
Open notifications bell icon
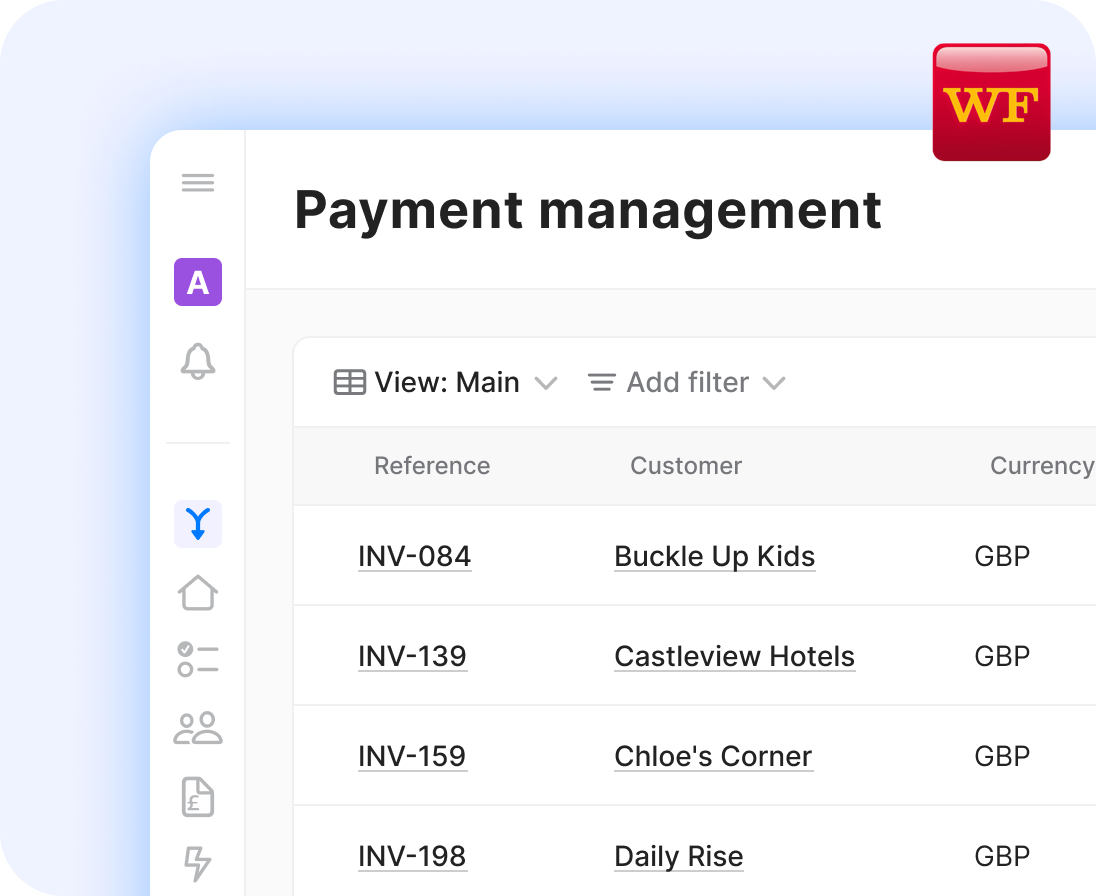tap(198, 361)
